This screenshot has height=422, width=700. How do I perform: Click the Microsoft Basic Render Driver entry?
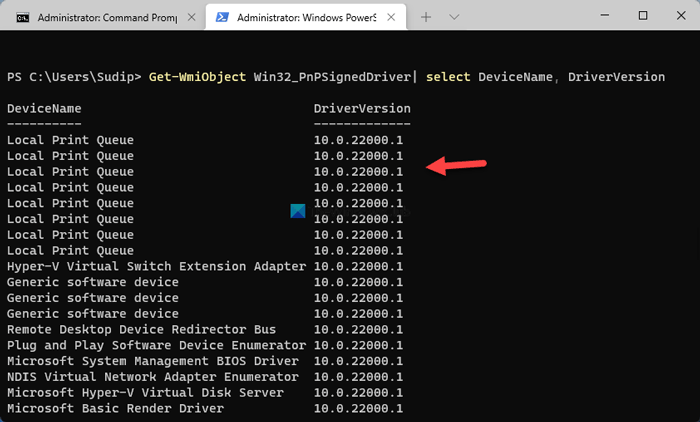(x=115, y=408)
